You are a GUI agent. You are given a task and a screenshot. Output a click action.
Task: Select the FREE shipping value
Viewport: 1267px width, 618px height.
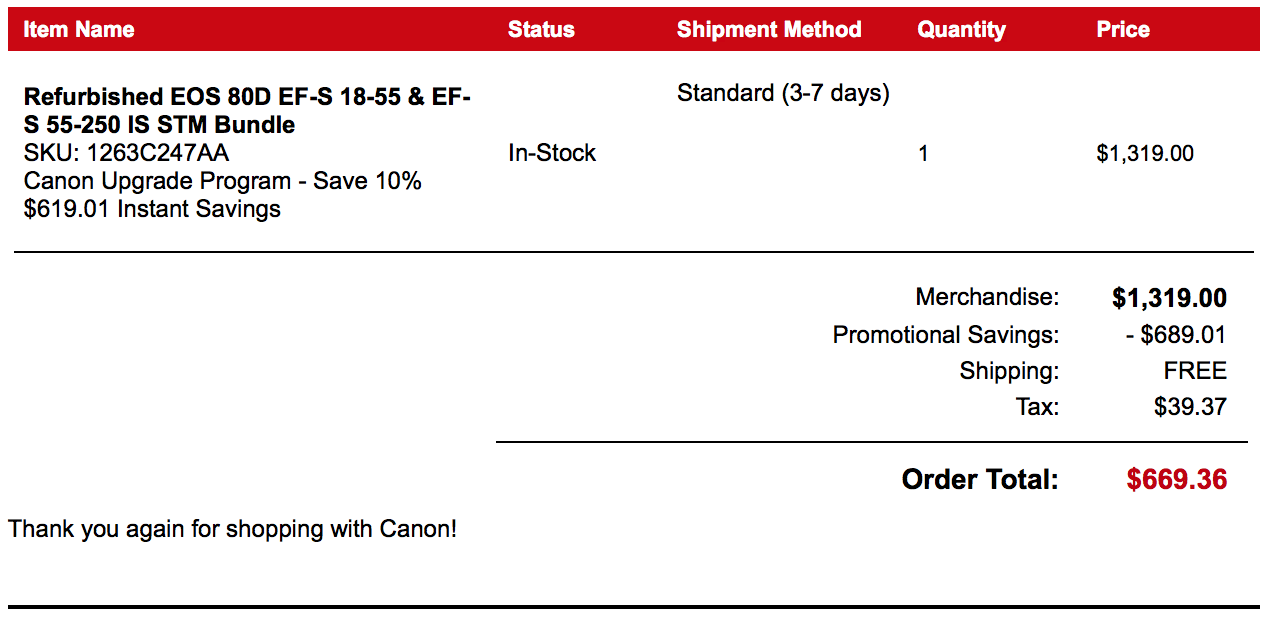[1195, 371]
